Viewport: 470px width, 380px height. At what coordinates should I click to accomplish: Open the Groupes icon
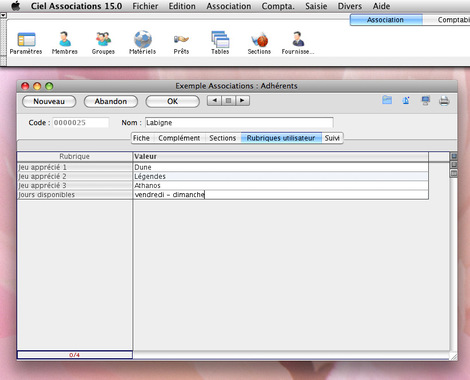click(x=103, y=43)
